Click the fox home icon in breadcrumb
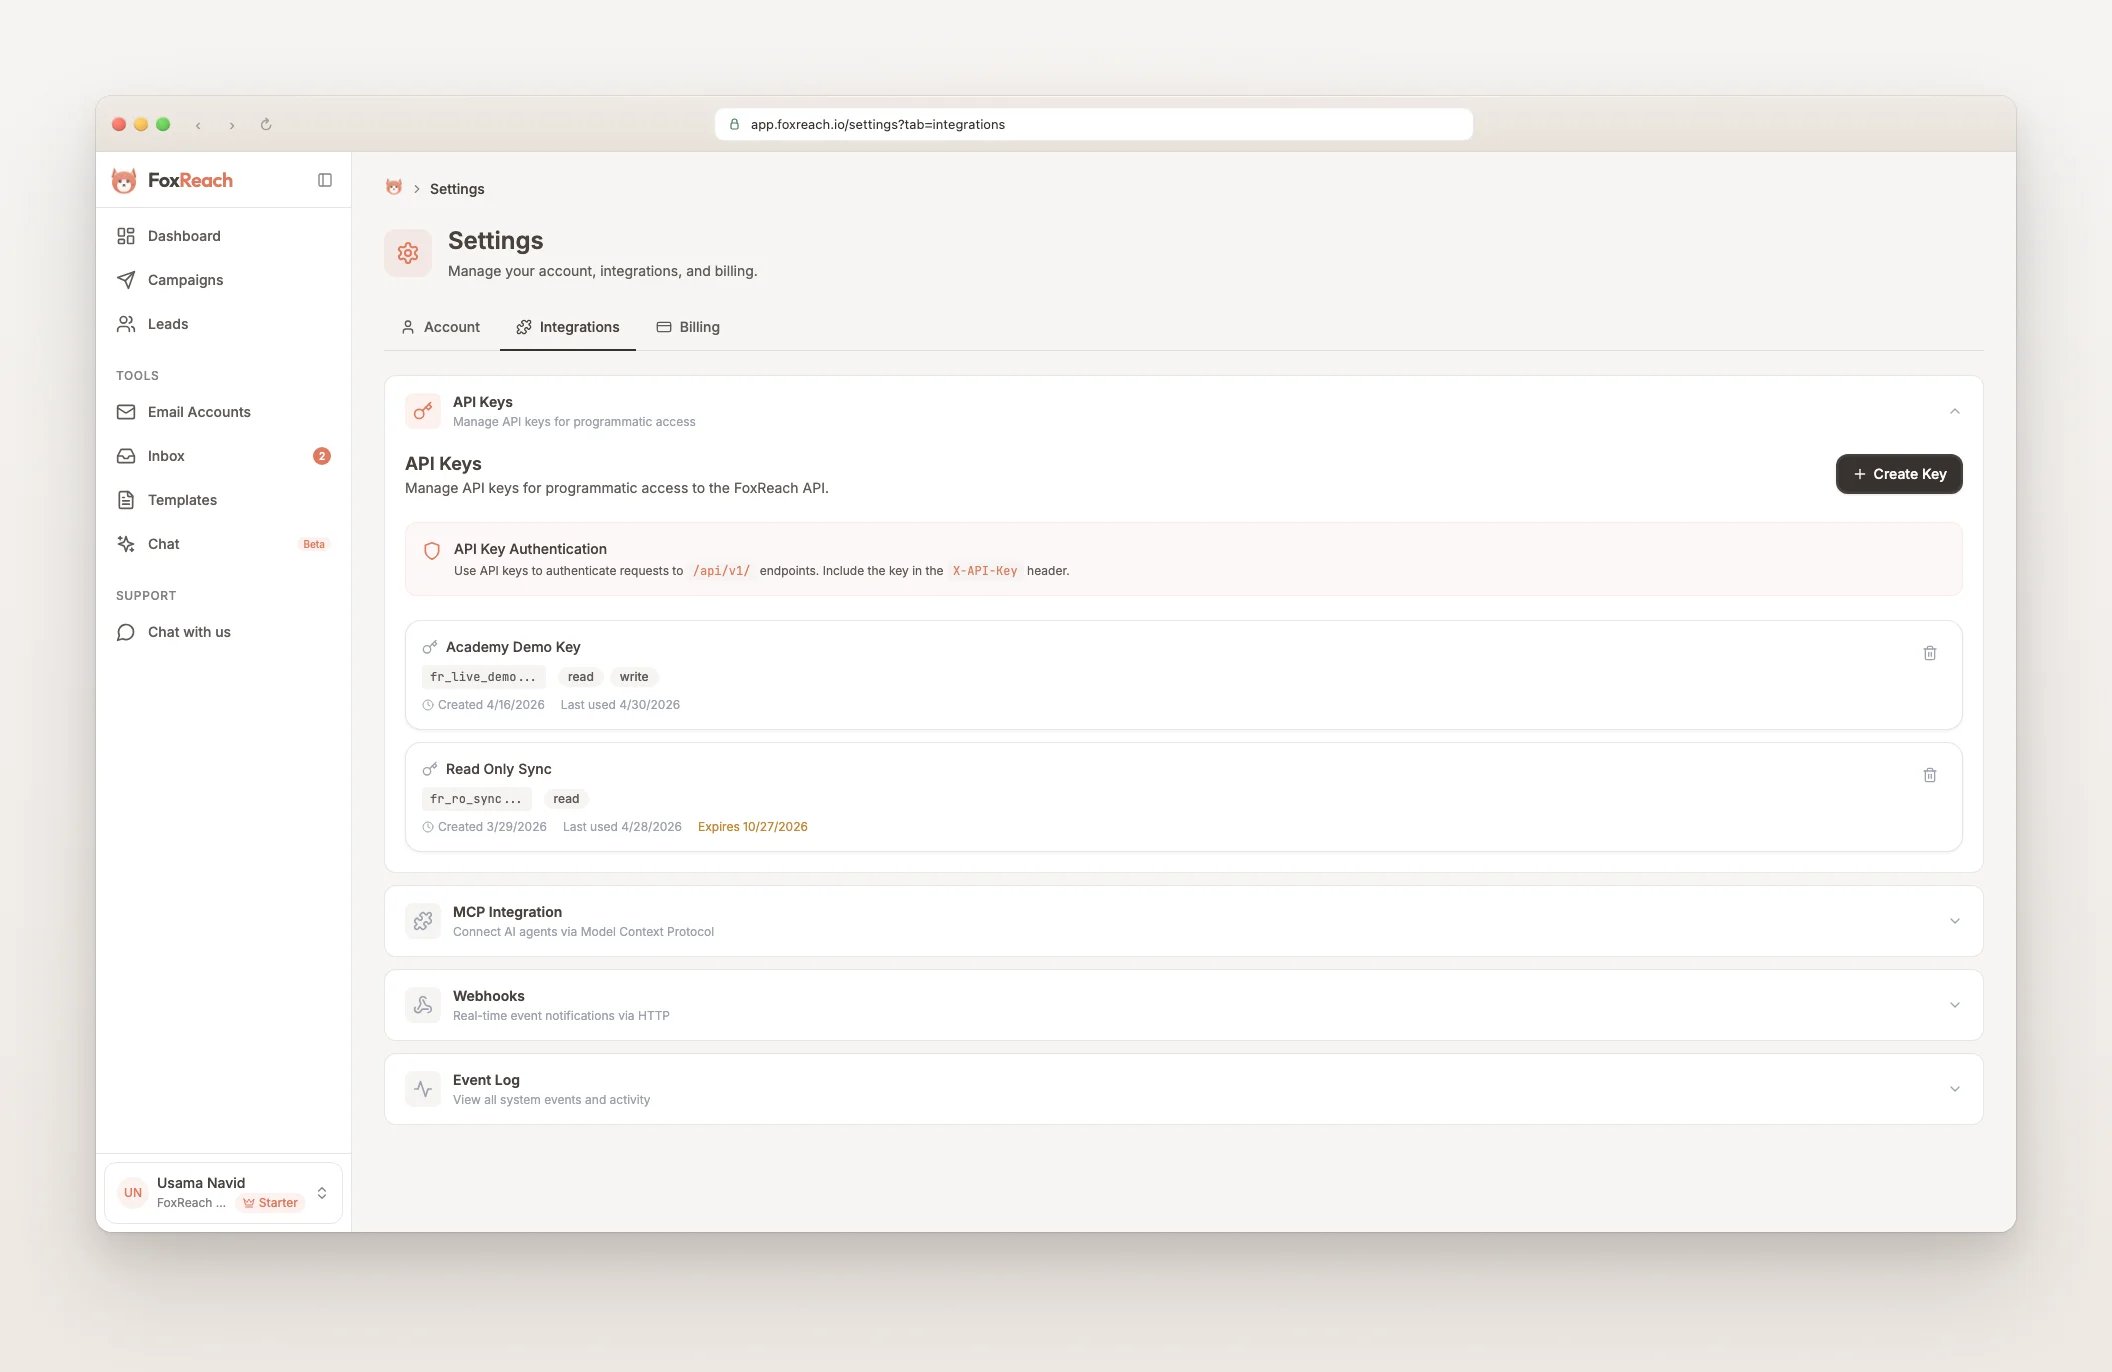Viewport: 2112px width, 1372px height. tap(394, 188)
